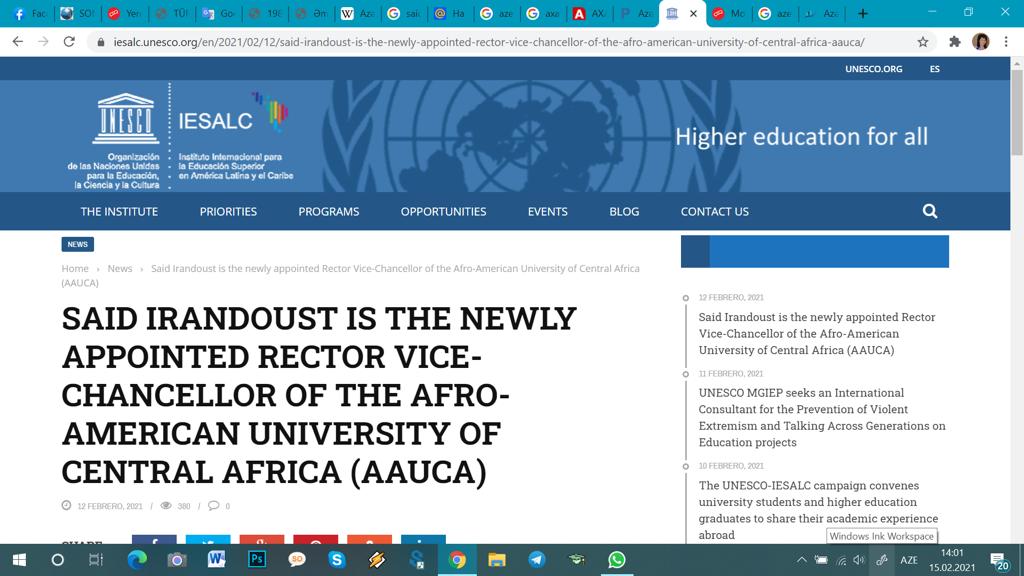The width and height of the screenshot is (1024, 576).
Task: Open WhatsApp from the taskbar
Action: 616,560
